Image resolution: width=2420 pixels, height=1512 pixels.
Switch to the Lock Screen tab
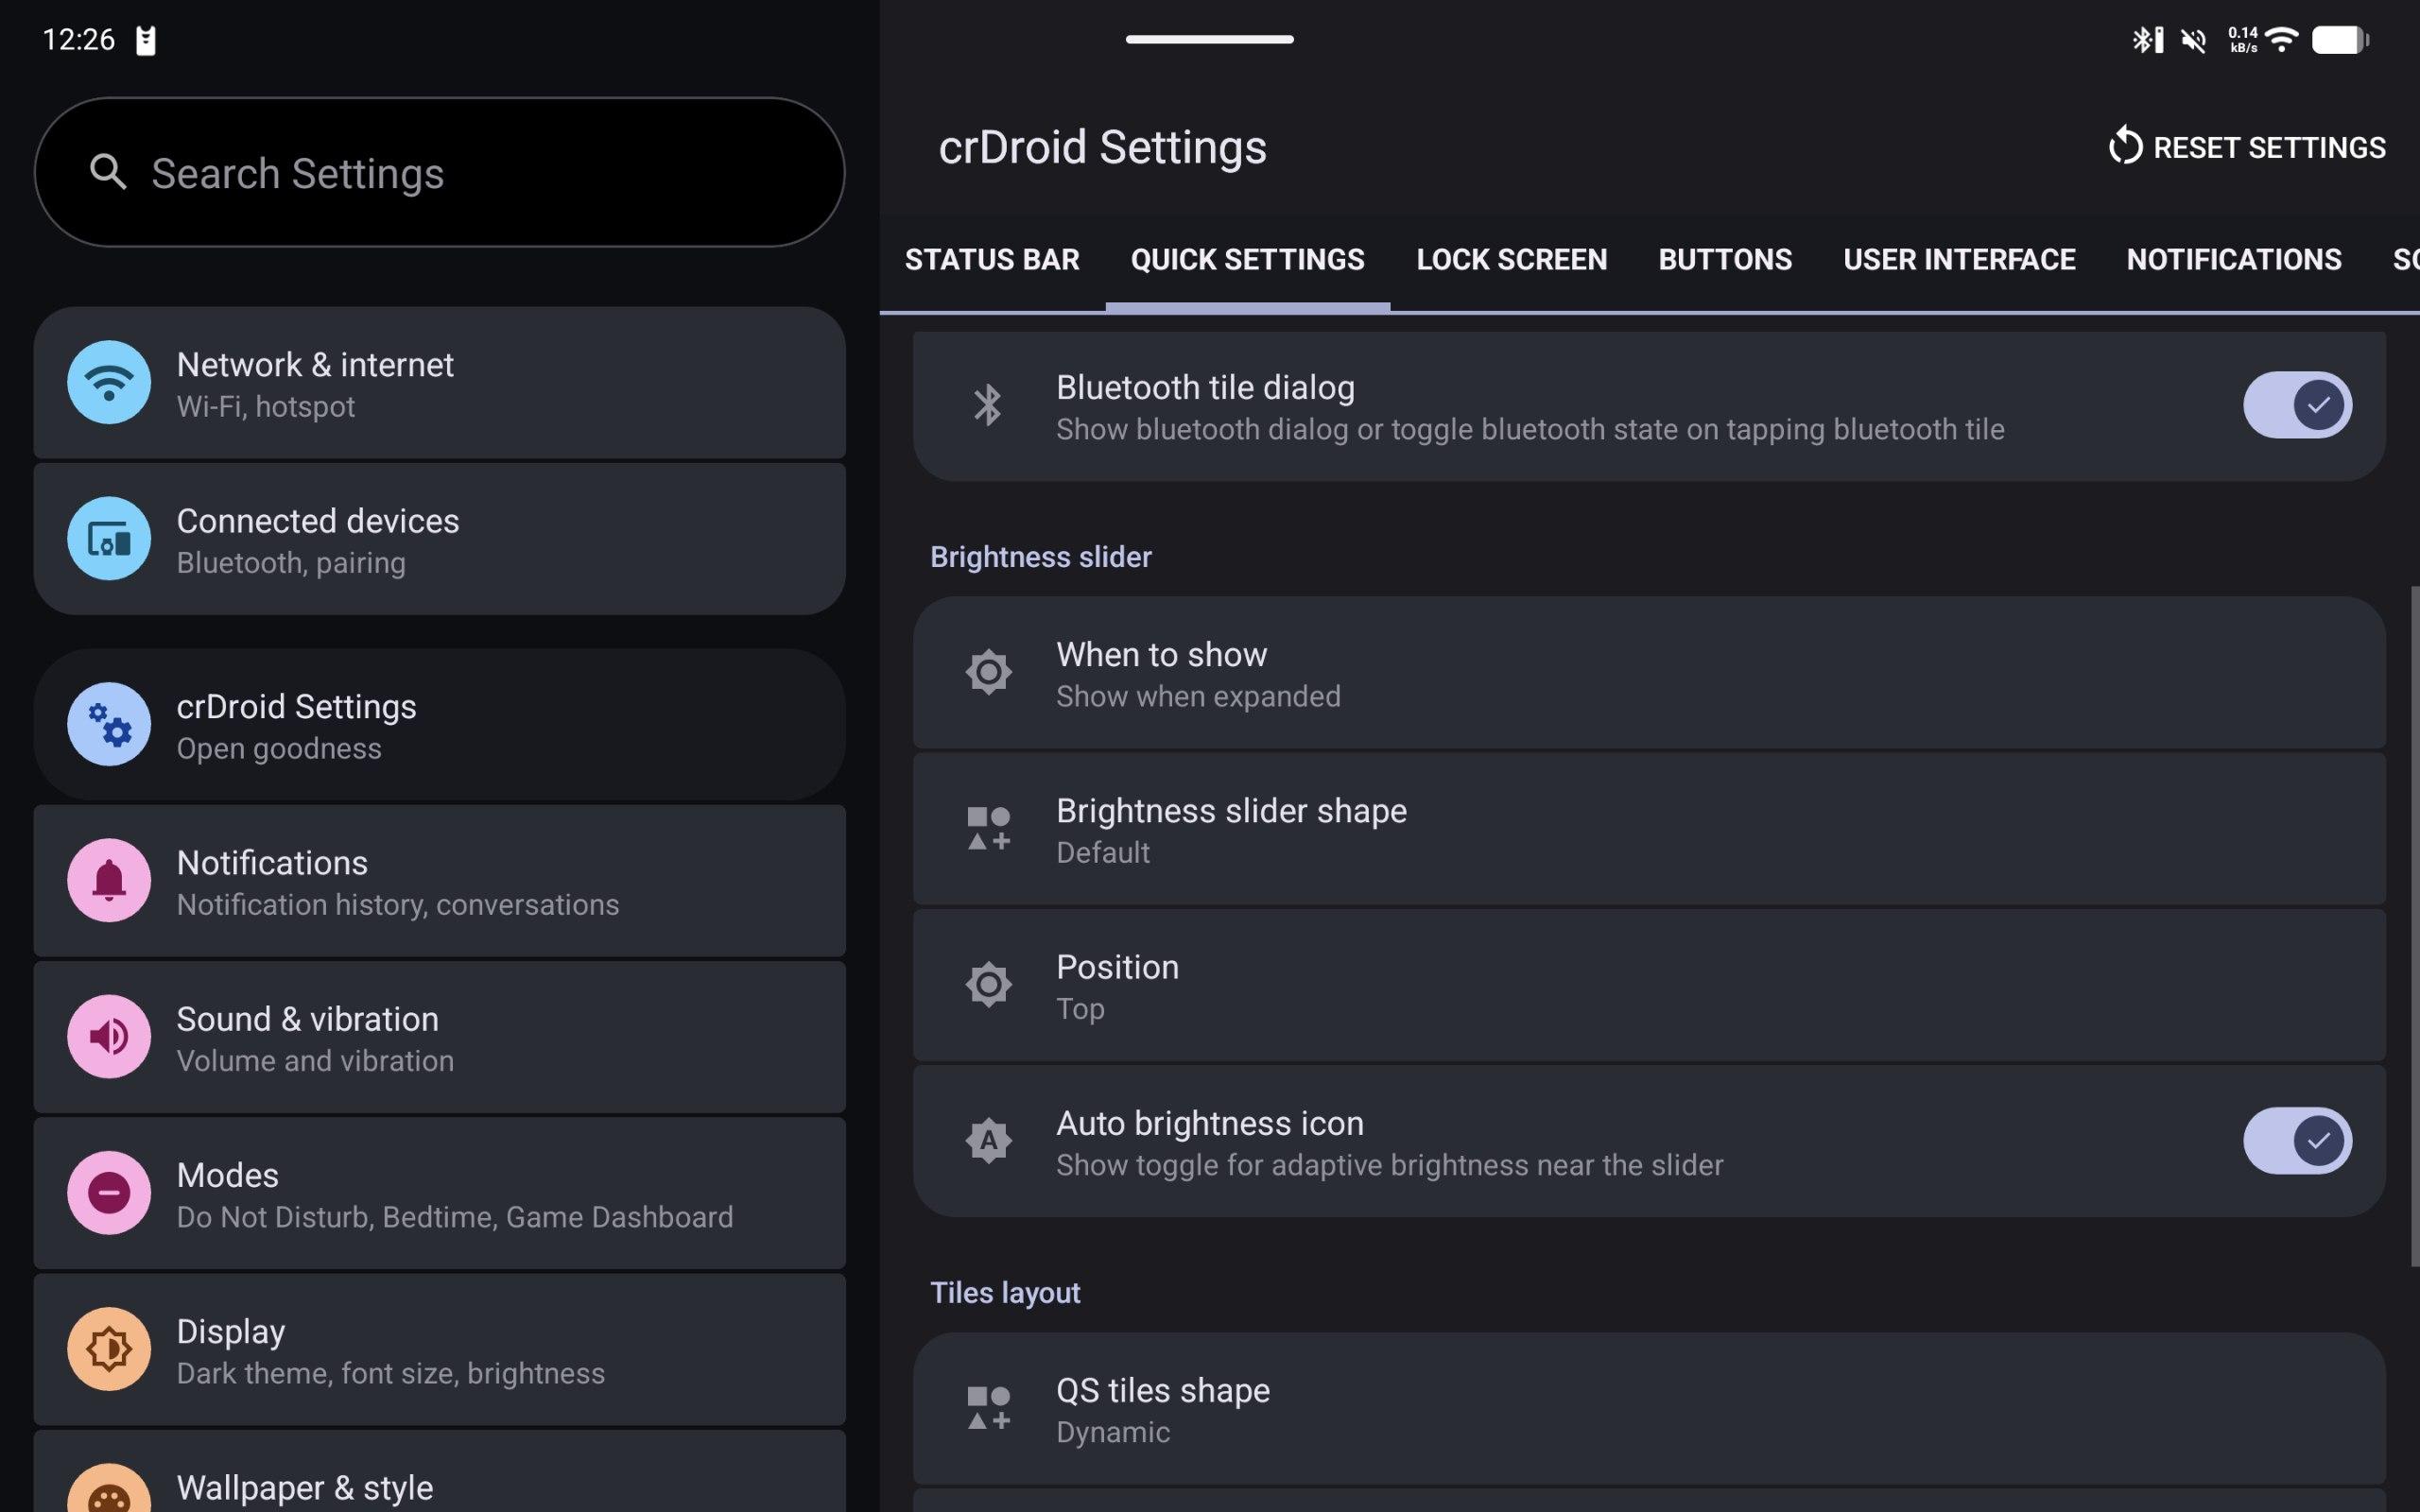pos(1511,260)
